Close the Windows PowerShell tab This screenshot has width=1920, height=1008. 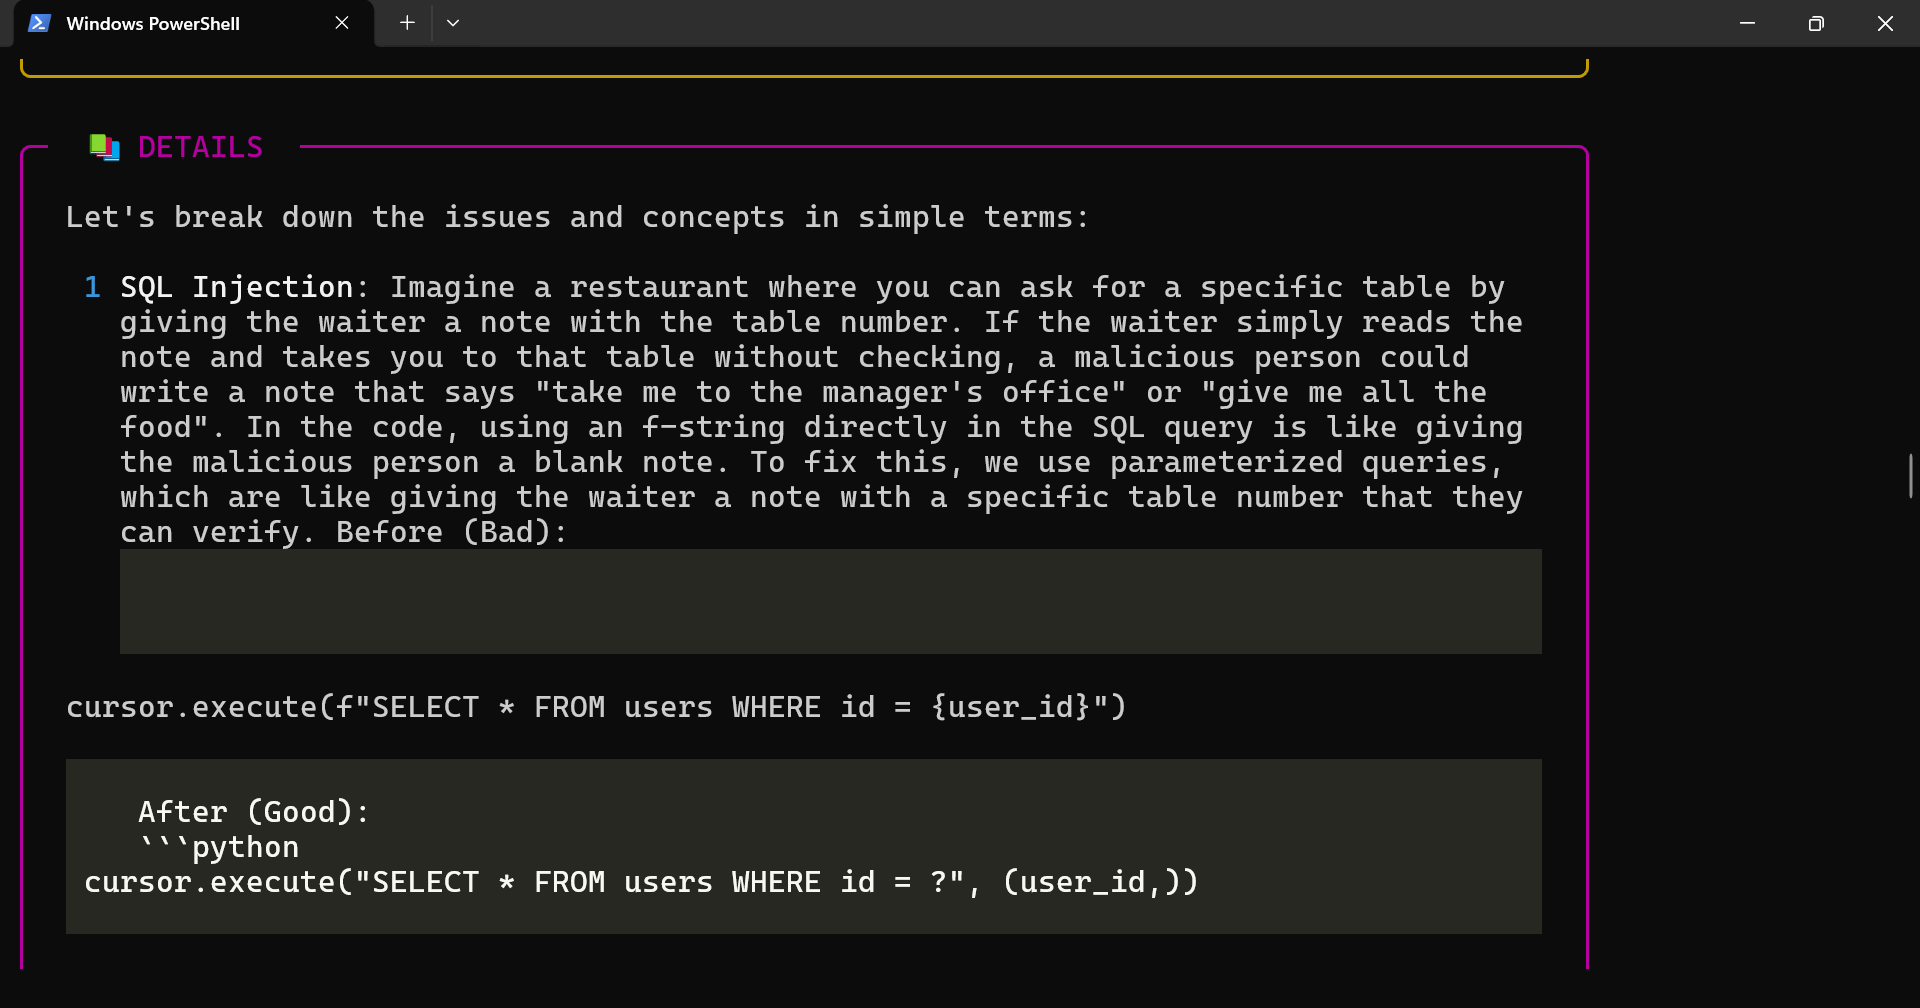pos(342,23)
